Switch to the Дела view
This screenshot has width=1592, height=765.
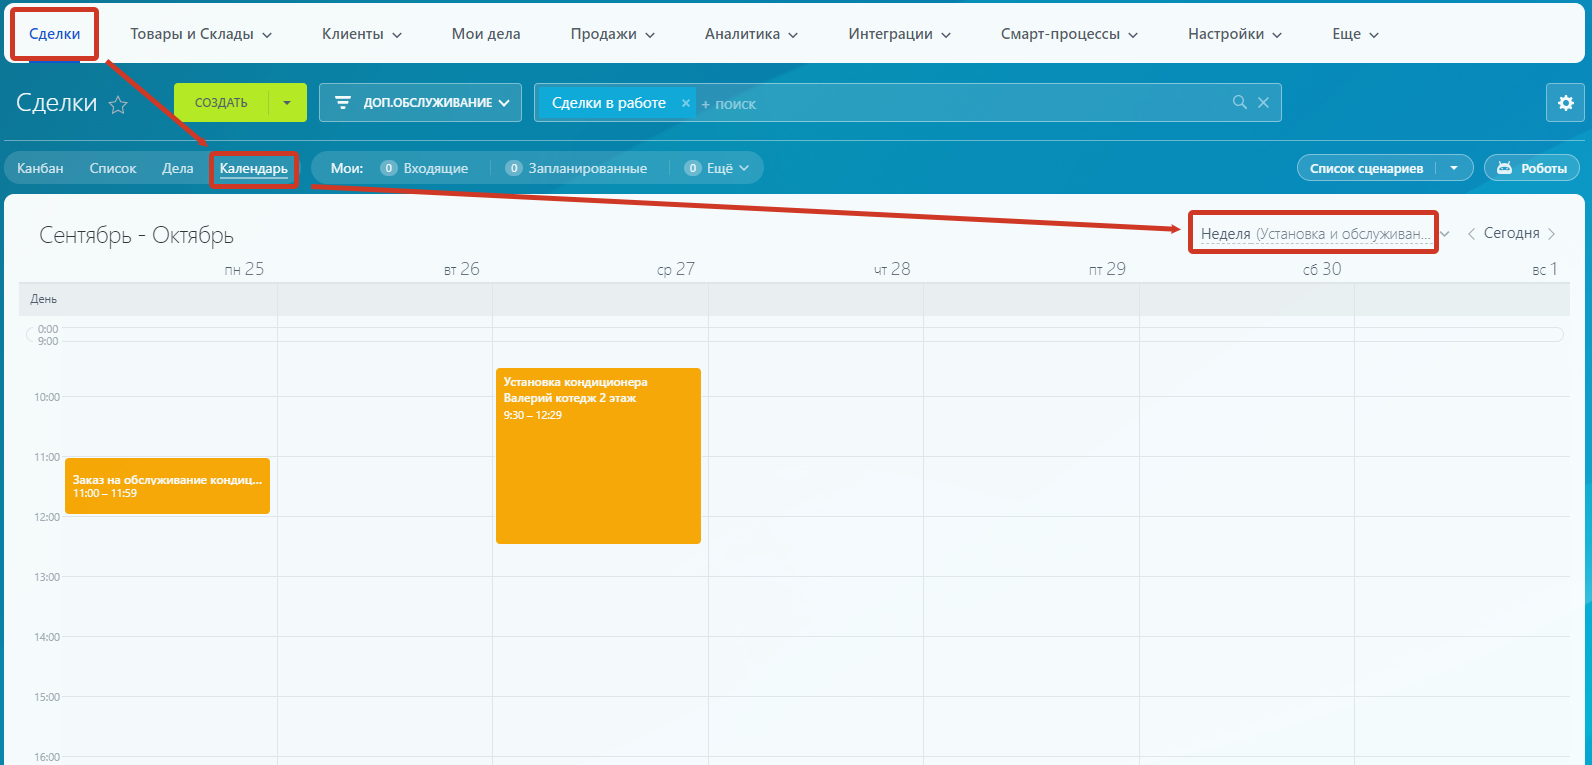[x=178, y=168]
